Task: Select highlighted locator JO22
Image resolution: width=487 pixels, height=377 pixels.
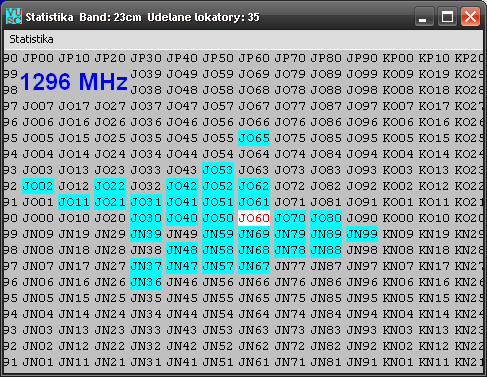Action: [110, 186]
